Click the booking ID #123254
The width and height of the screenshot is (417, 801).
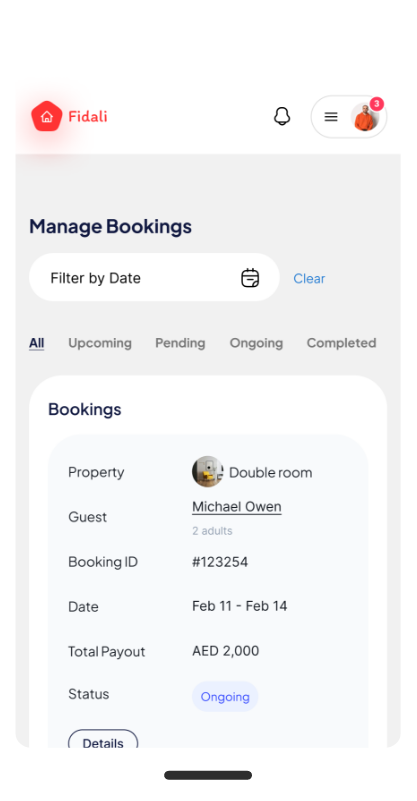tap(220, 562)
